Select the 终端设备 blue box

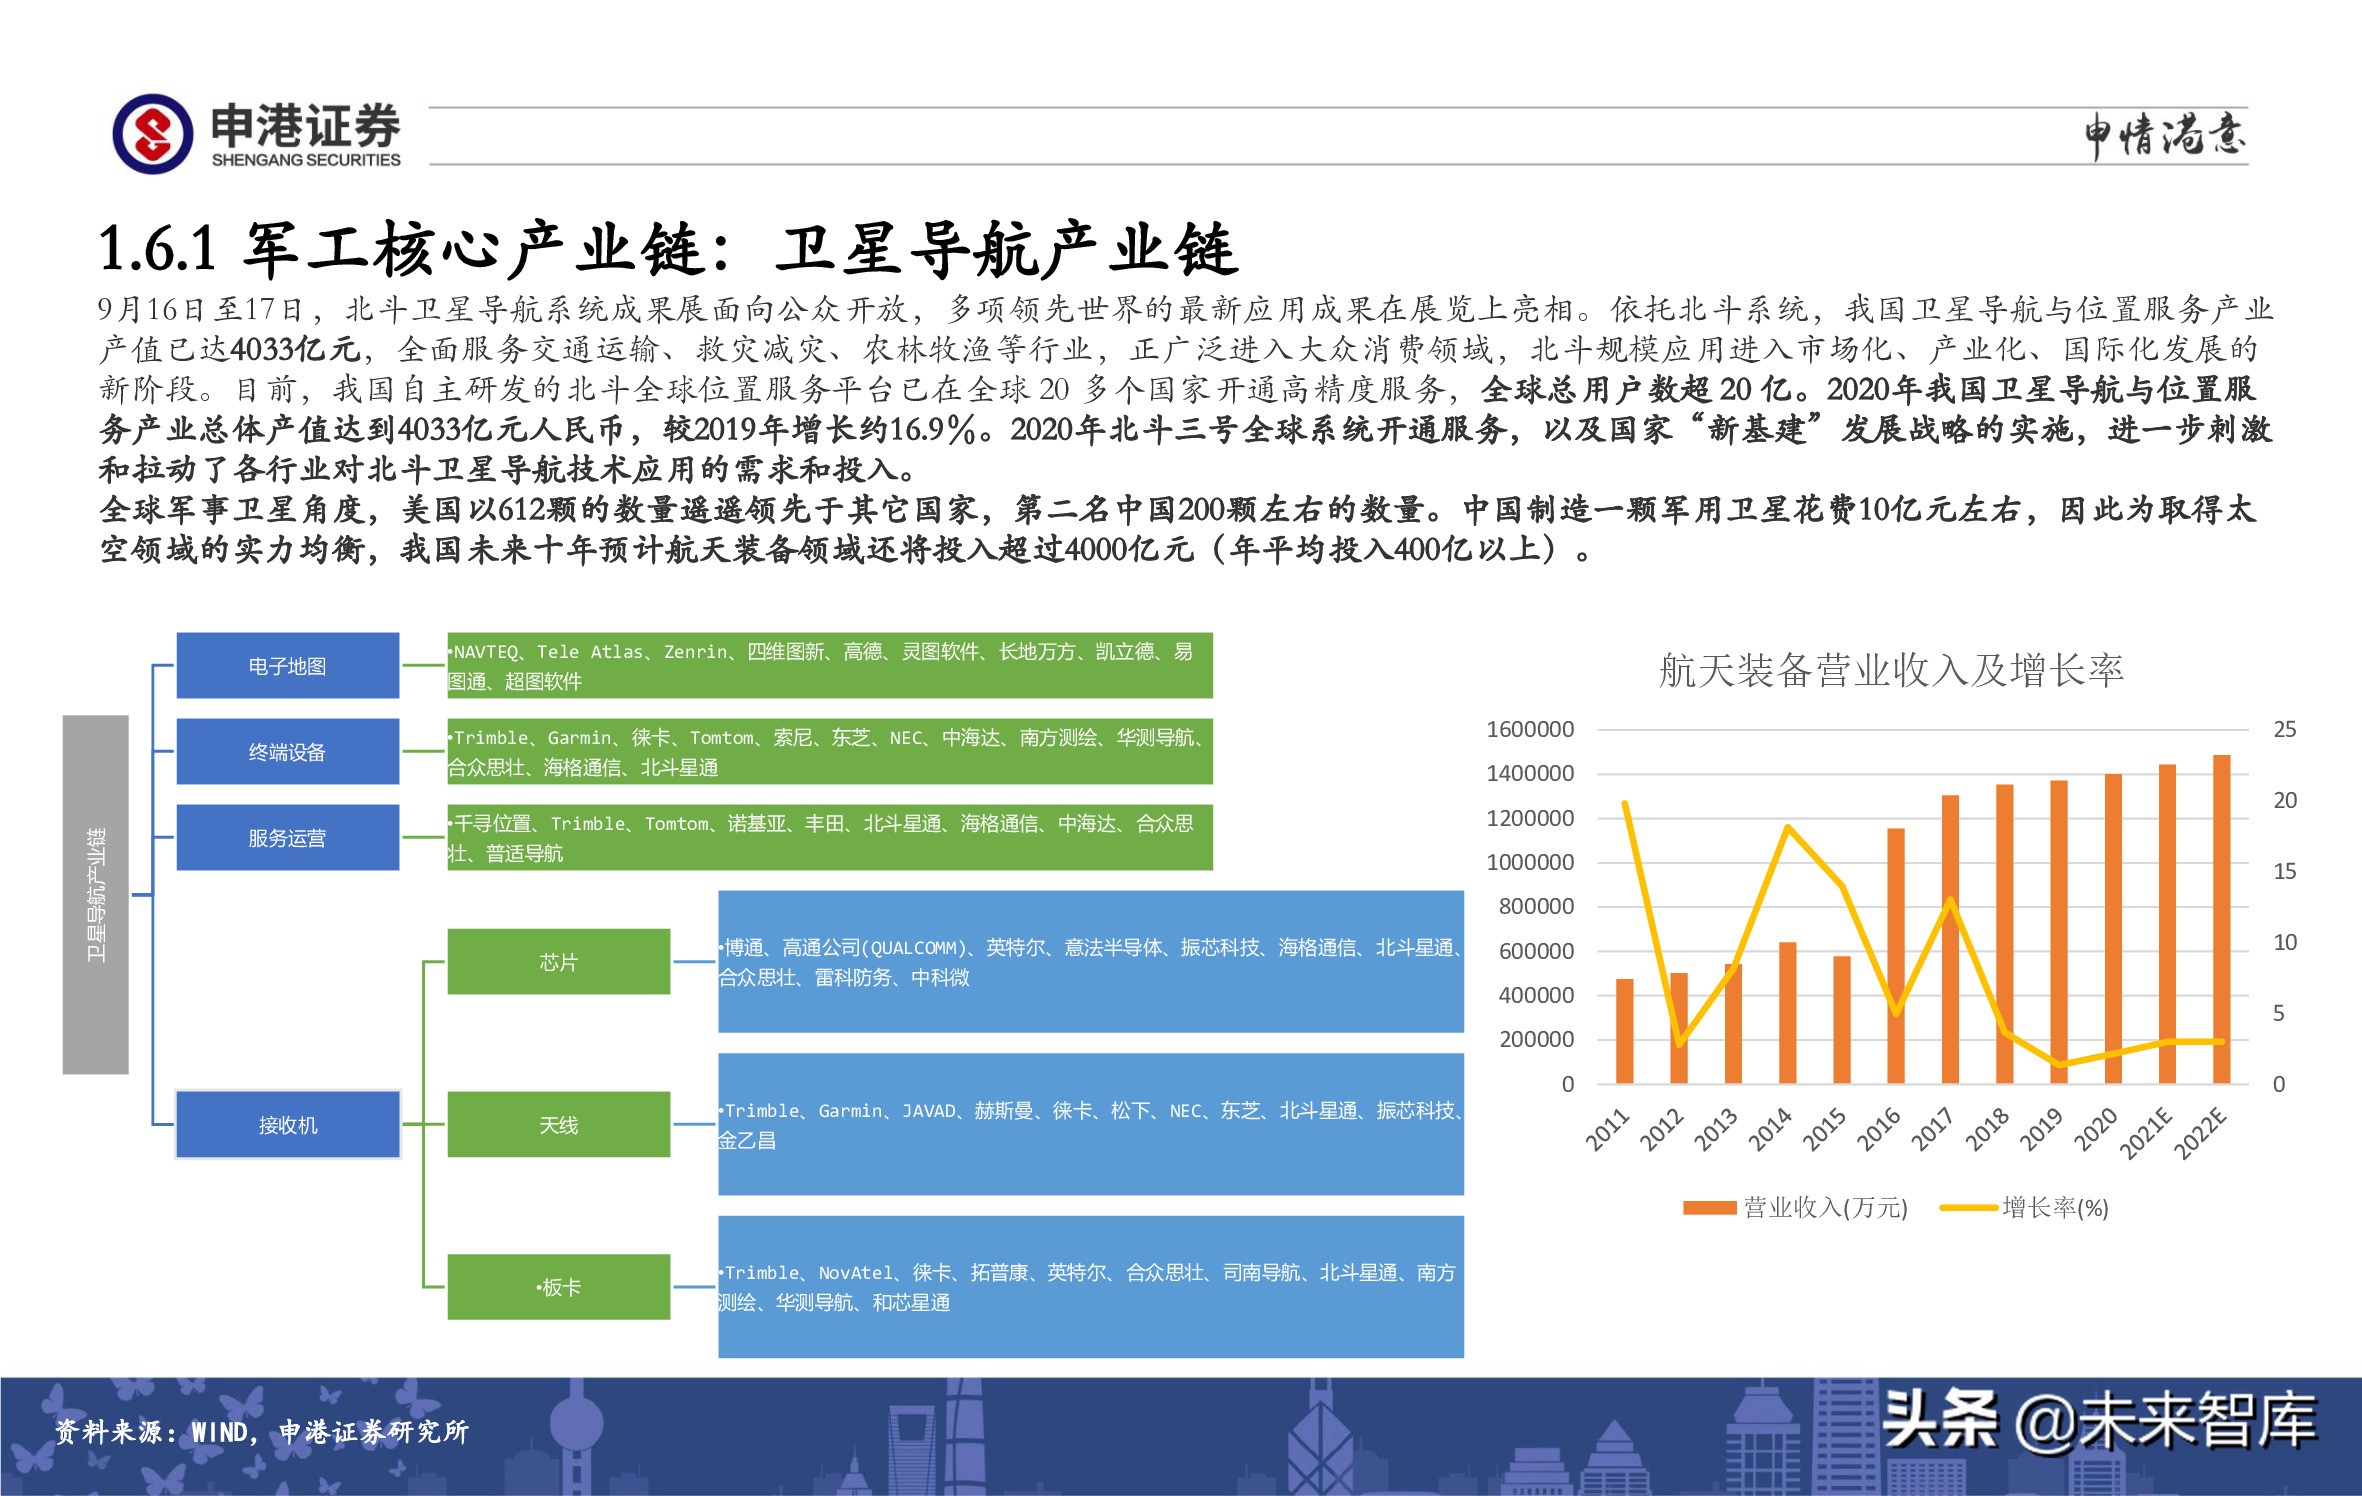tap(288, 752)
